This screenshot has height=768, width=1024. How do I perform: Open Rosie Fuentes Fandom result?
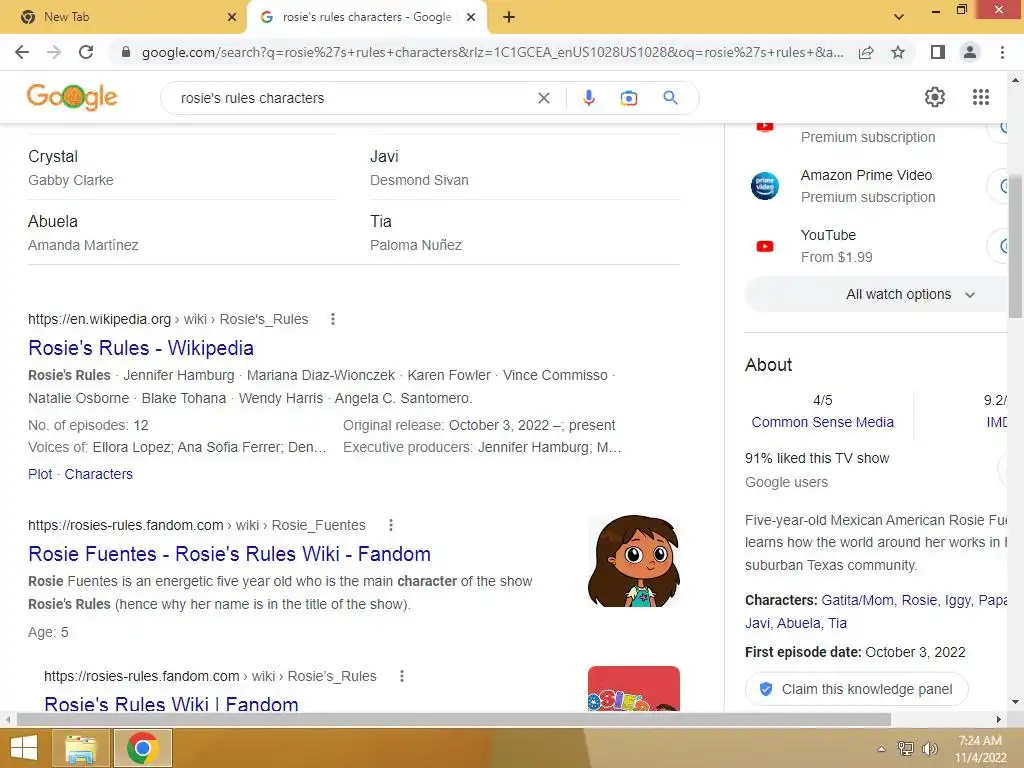(x=229, y=554)
